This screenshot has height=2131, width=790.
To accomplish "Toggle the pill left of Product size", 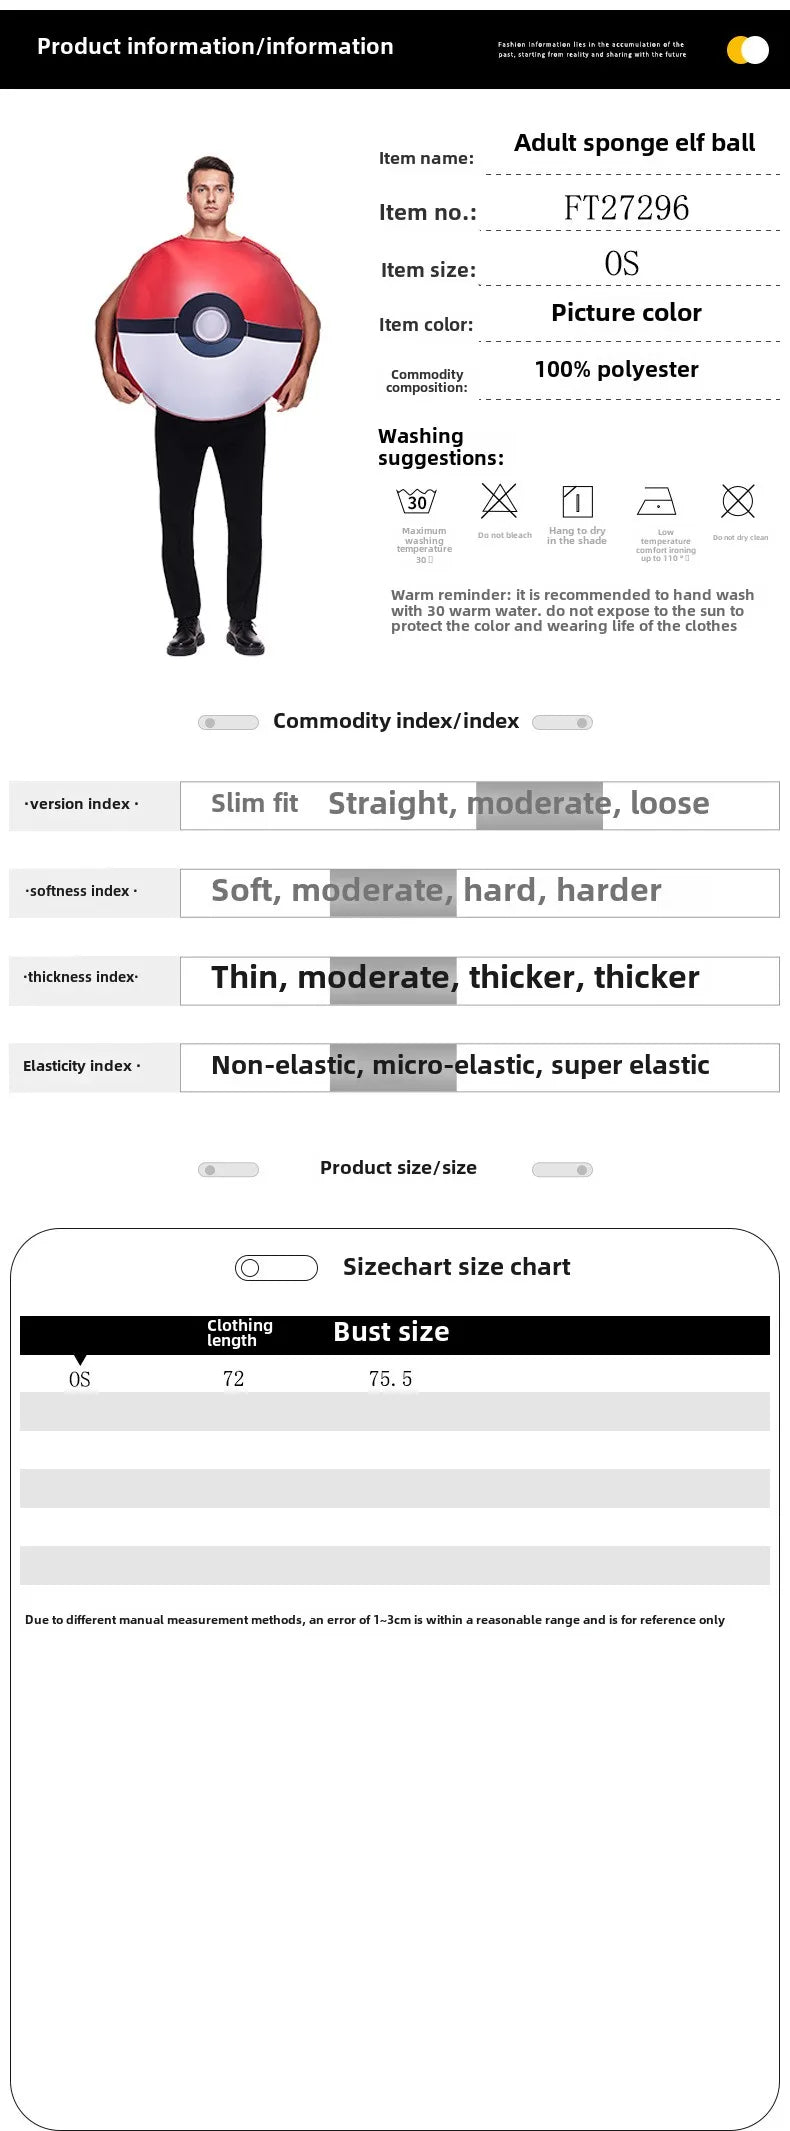I will click(x=229, y=1170).
